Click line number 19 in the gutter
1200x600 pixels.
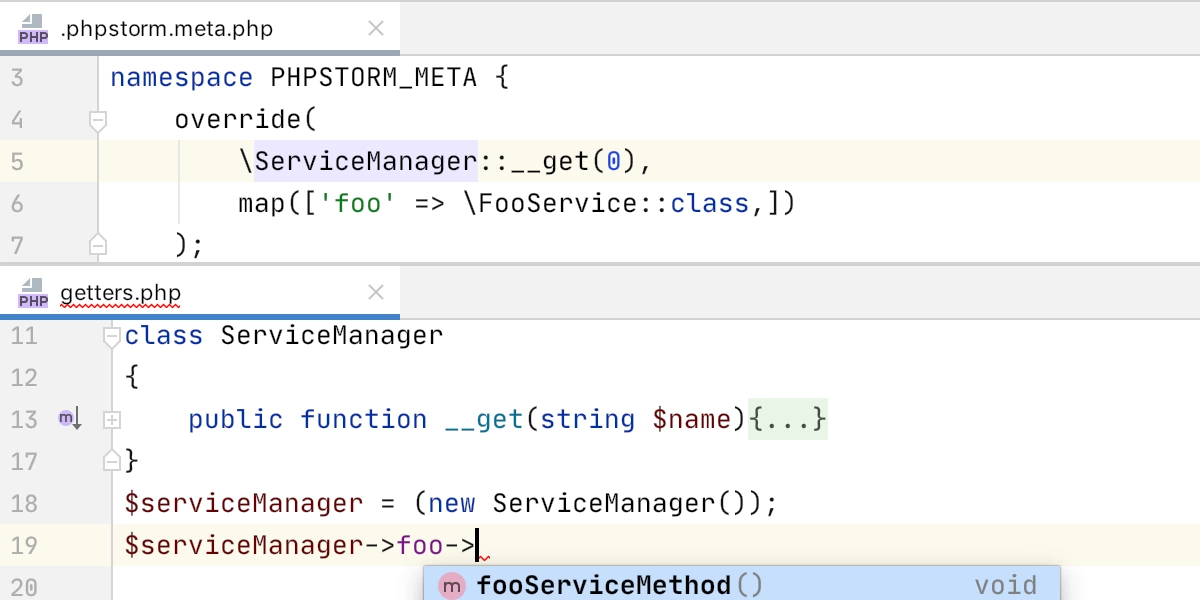(x=24, y=545)
